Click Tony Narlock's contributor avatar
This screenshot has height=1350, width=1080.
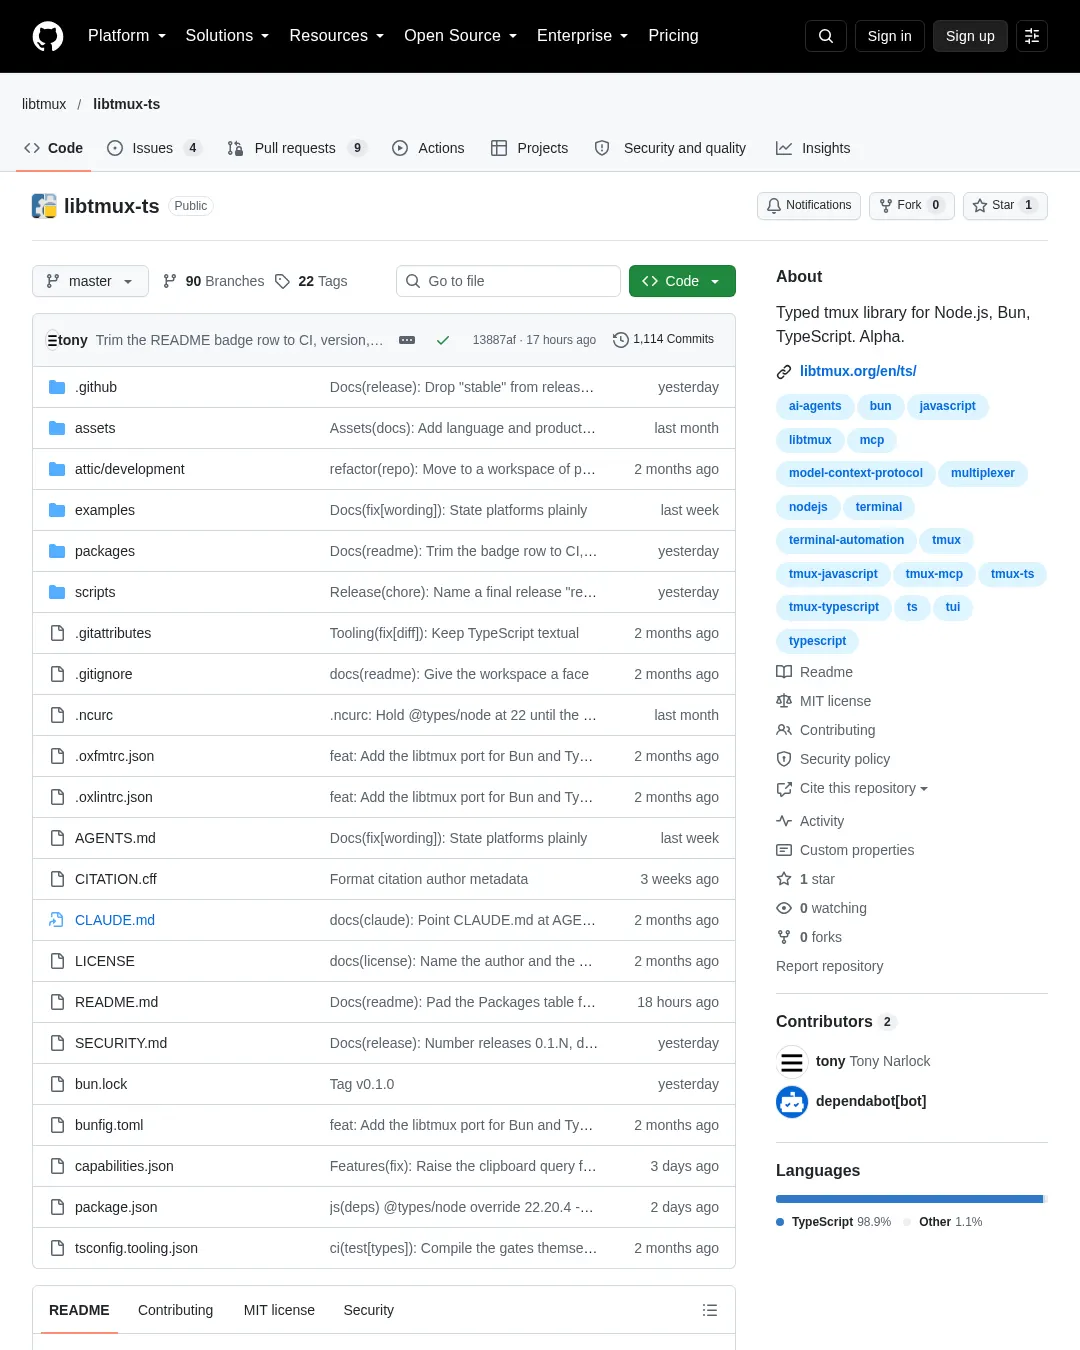tap(792, 1061)
